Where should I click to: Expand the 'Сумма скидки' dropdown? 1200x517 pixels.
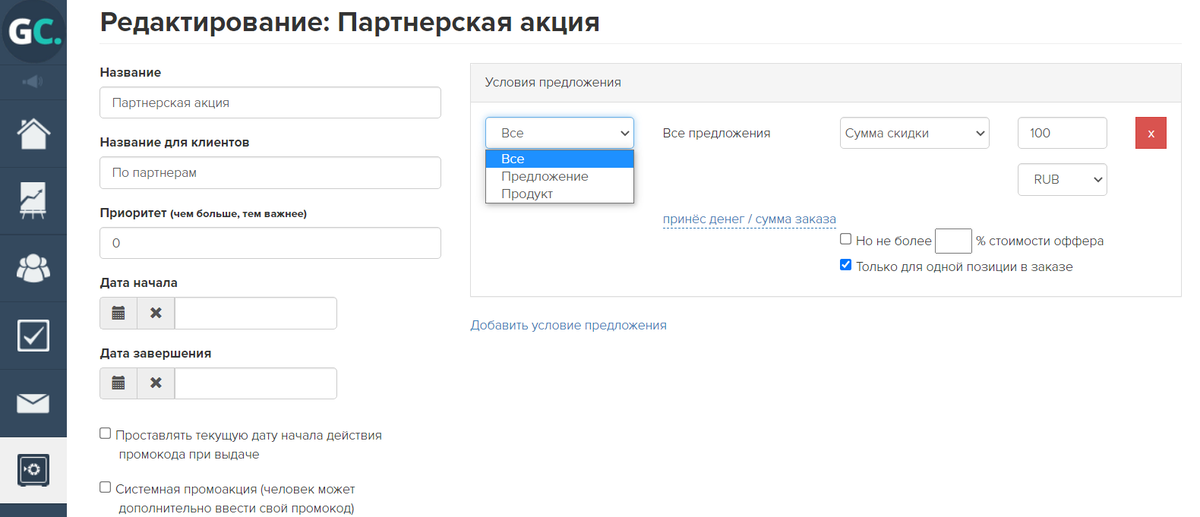click(914, 133)
